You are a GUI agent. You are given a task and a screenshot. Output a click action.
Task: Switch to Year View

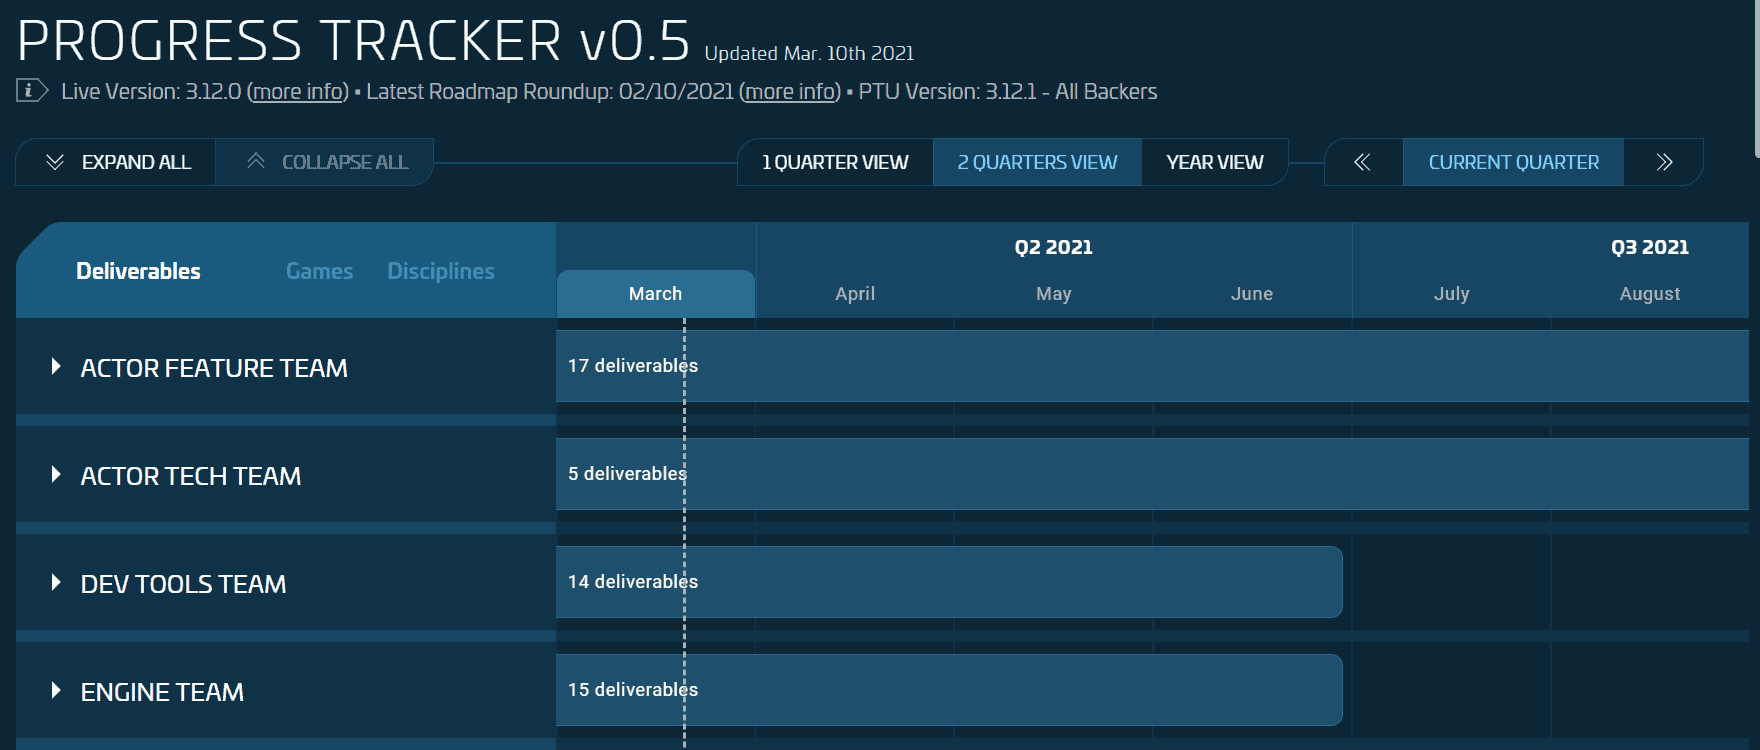(x=1214, y=162)
